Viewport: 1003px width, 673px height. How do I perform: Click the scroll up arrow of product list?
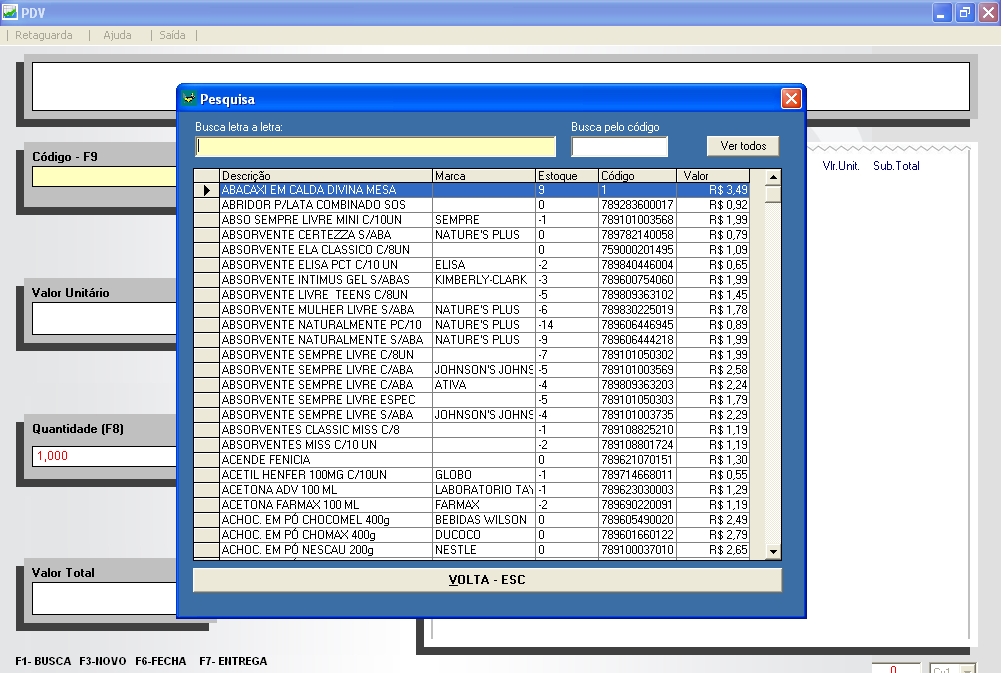[x=772, y=177]
